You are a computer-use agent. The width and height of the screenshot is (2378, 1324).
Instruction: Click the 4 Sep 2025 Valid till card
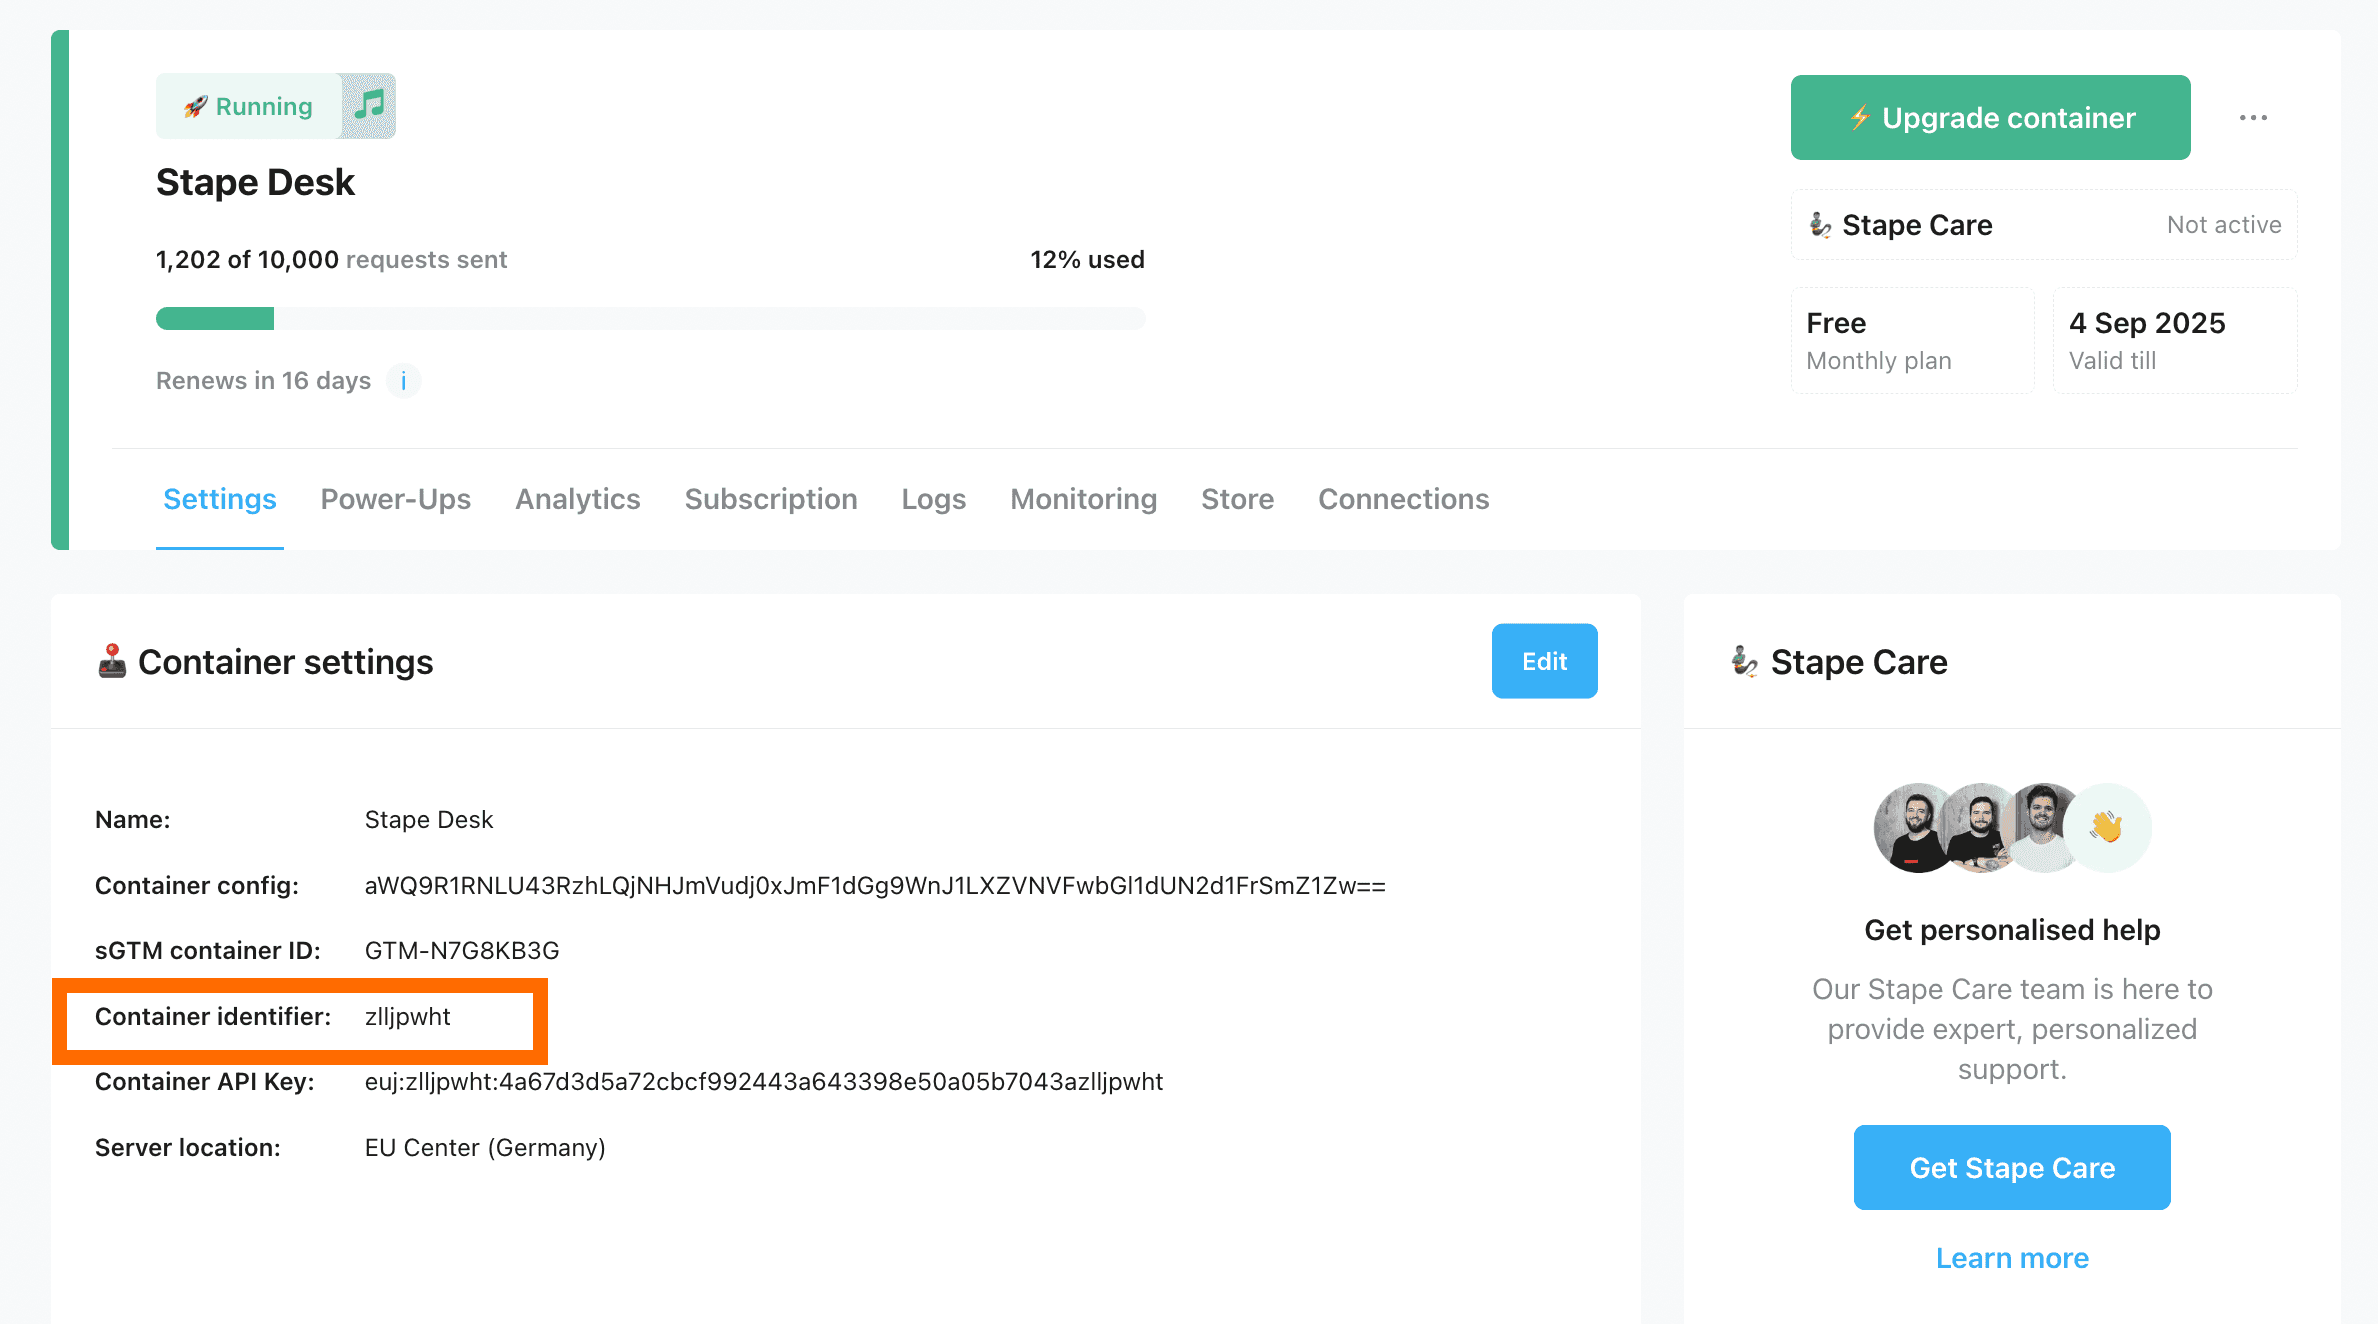tap(2175, 341)
